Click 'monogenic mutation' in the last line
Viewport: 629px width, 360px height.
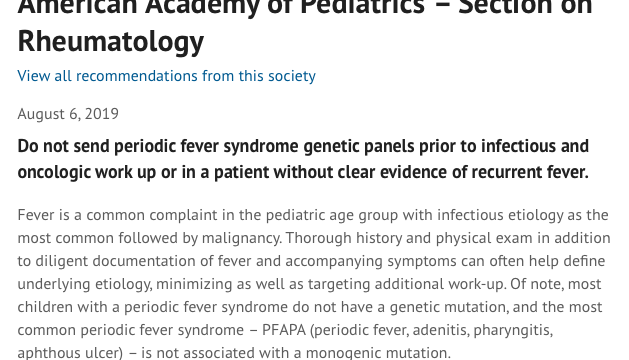[376, 353]
